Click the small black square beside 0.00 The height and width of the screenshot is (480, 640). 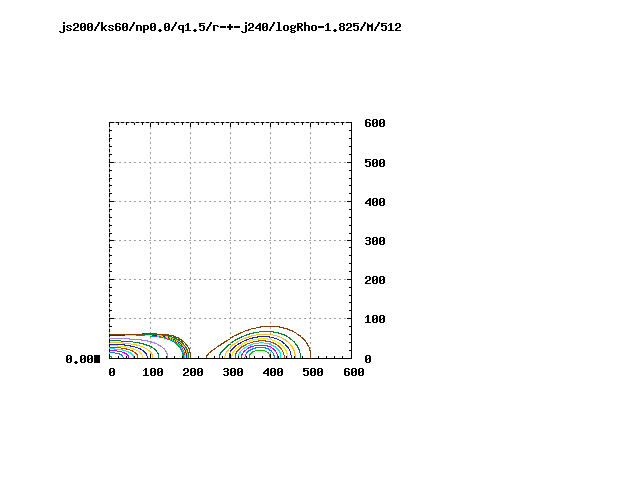(97, 359)
